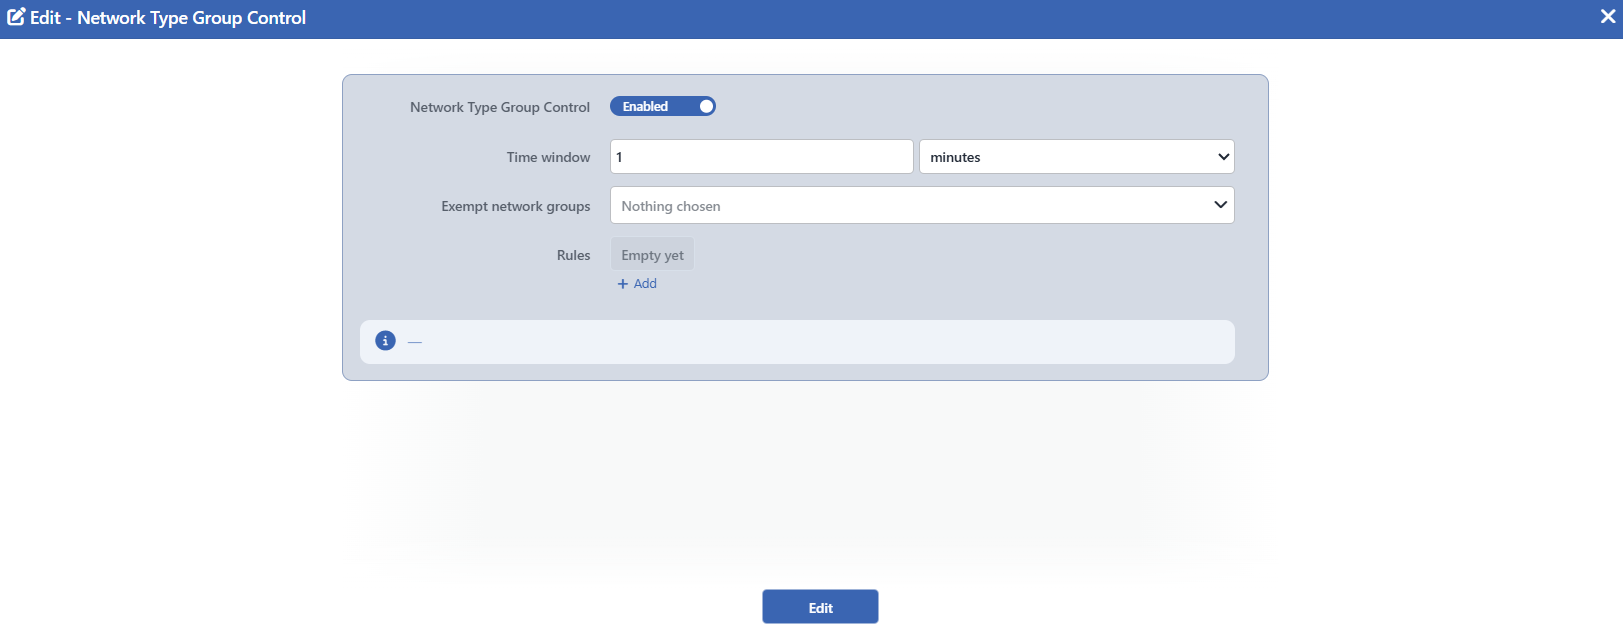Click the 'Network Type Group Control' field label
Viewport: 1623px width, 631px height.
point(500,107)
